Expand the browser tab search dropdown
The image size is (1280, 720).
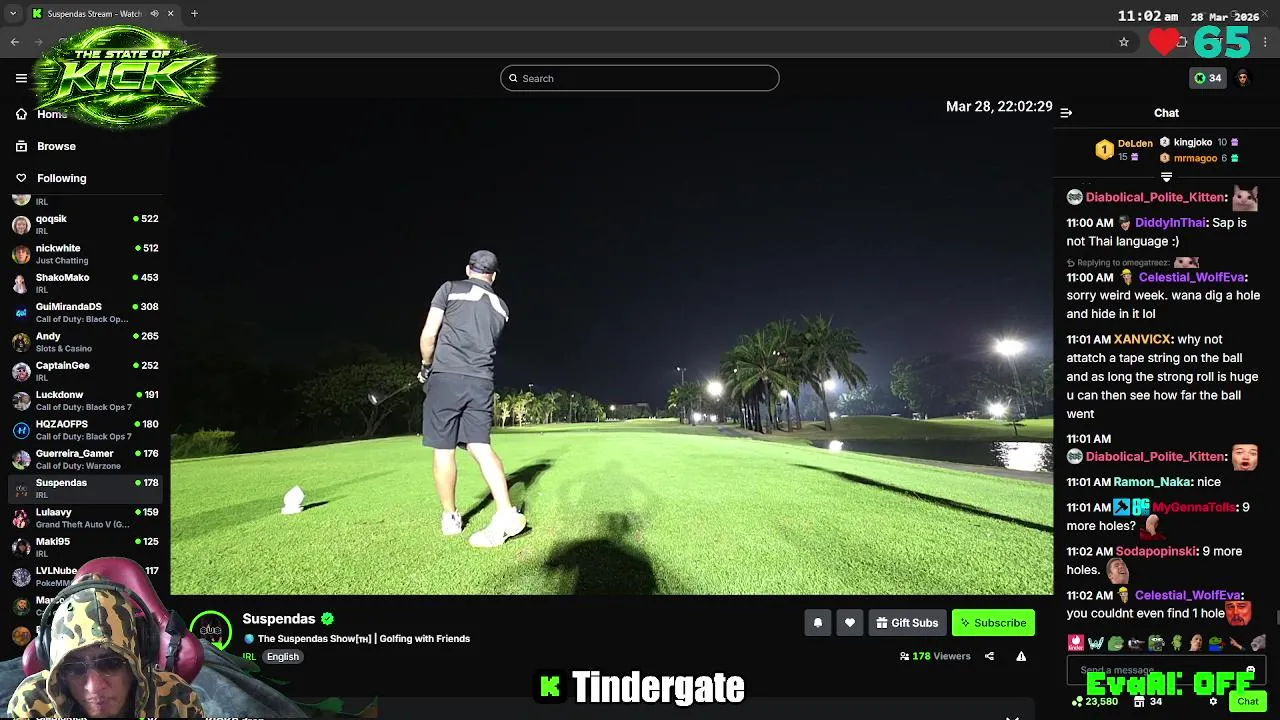click(x=13, y=14)
